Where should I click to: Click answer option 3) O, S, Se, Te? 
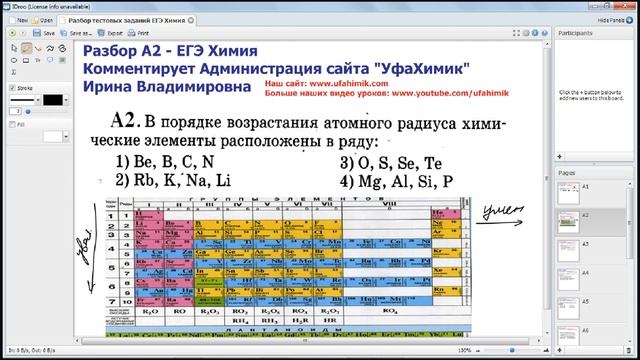[x=391, y=163]
